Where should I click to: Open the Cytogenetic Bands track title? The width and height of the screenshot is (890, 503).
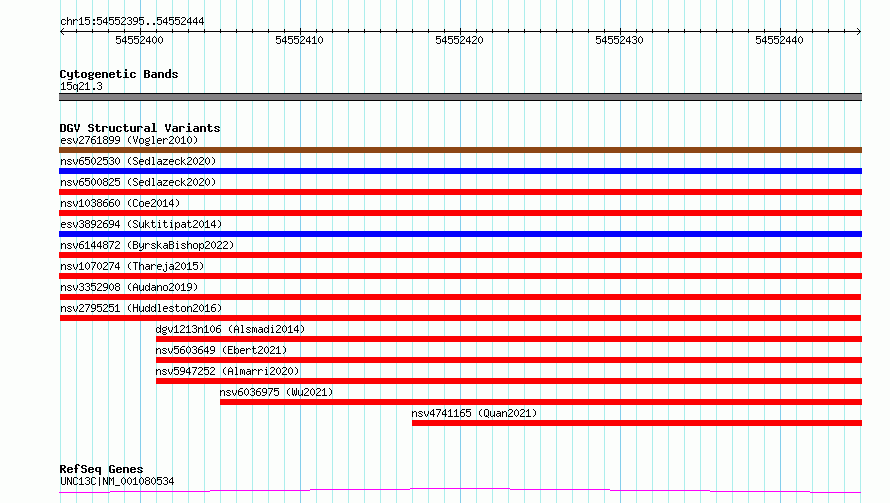119,74
